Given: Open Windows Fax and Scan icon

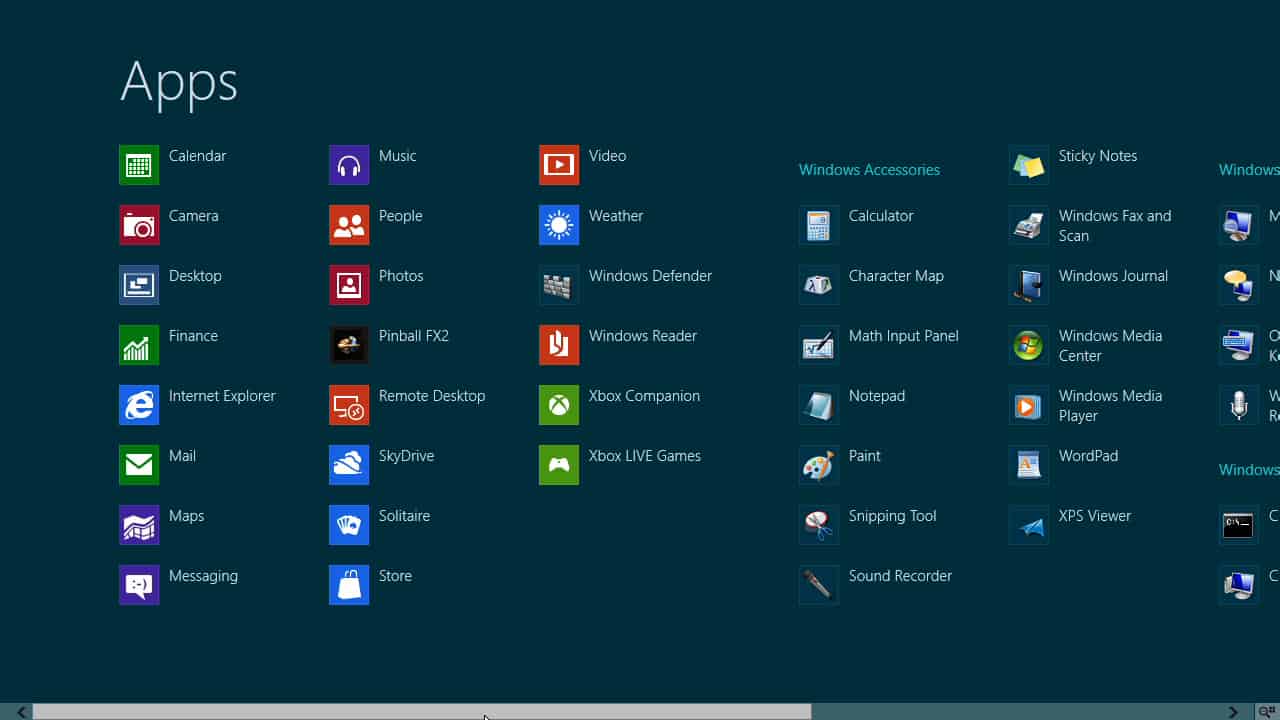Looking at the screenshot, I should (x=1029, y=225).
